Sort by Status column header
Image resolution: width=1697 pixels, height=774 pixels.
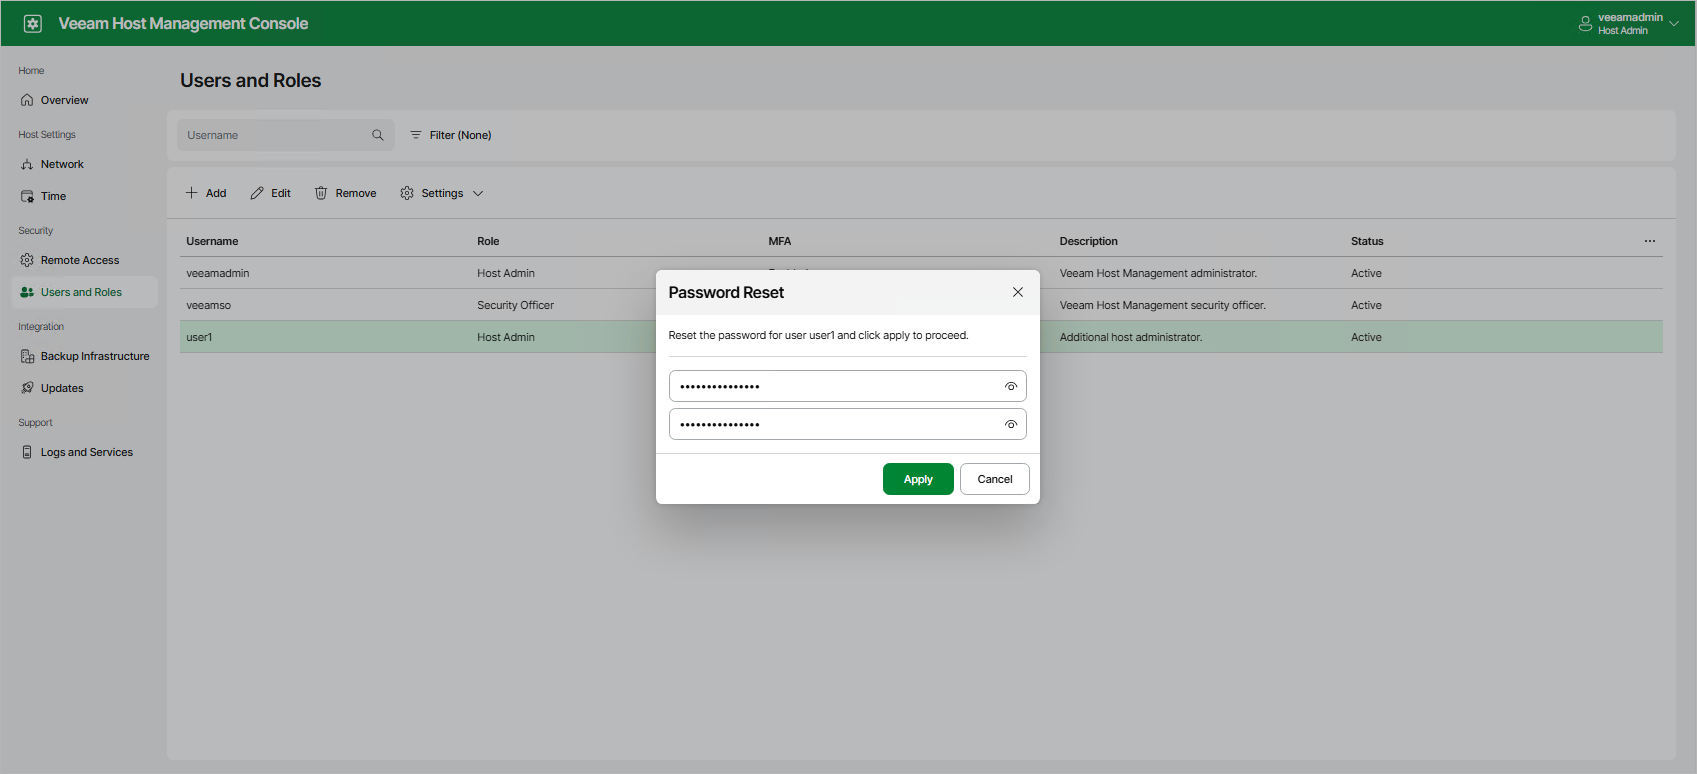[x=1367, y=241]
